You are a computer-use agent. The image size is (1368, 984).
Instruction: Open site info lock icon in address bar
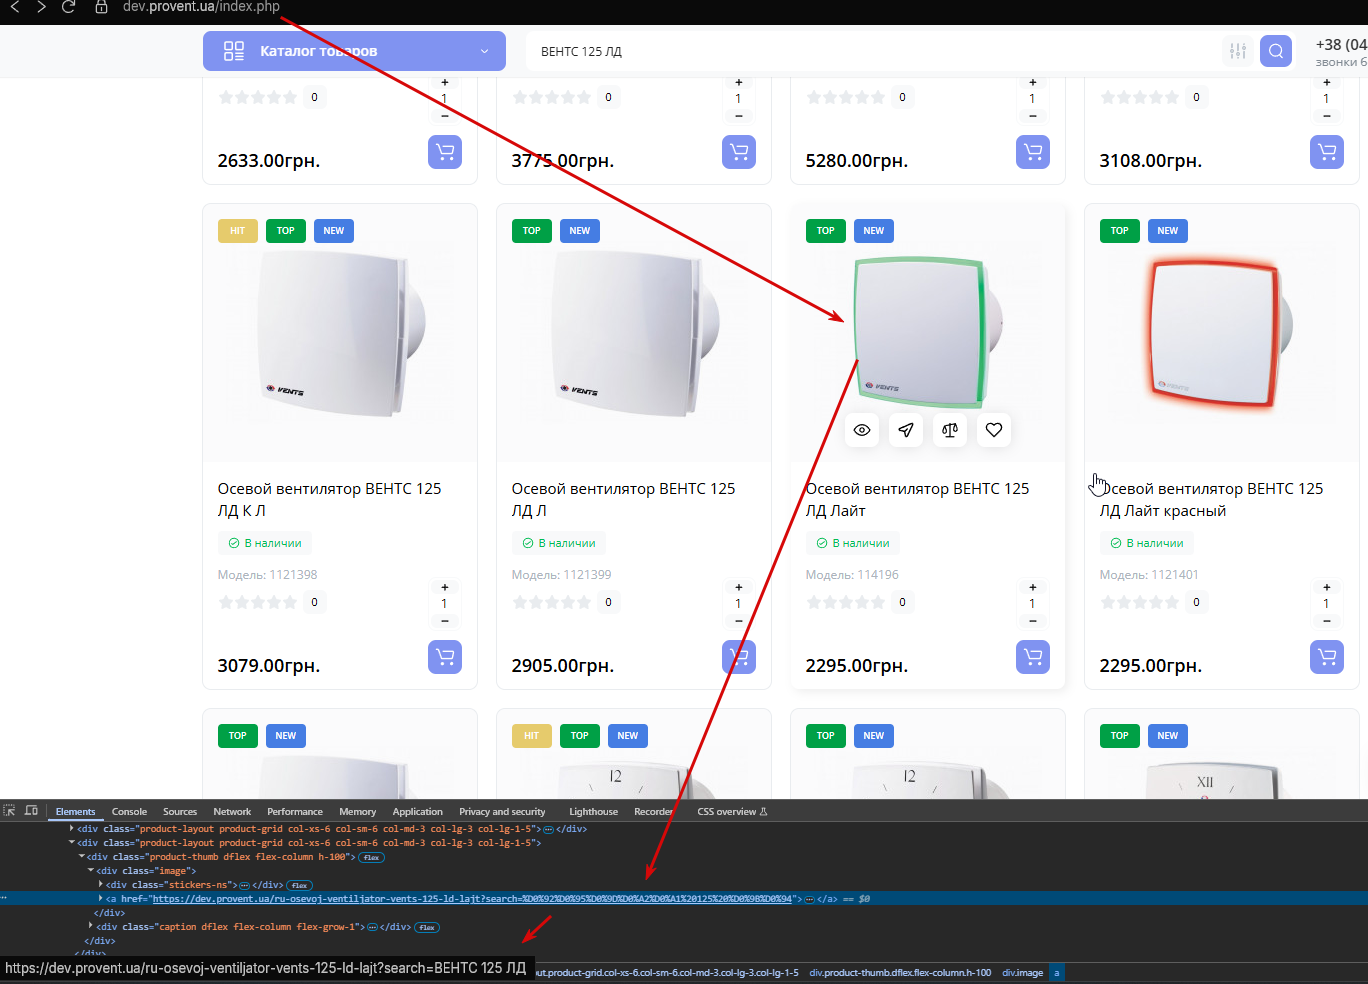[101, 7]
